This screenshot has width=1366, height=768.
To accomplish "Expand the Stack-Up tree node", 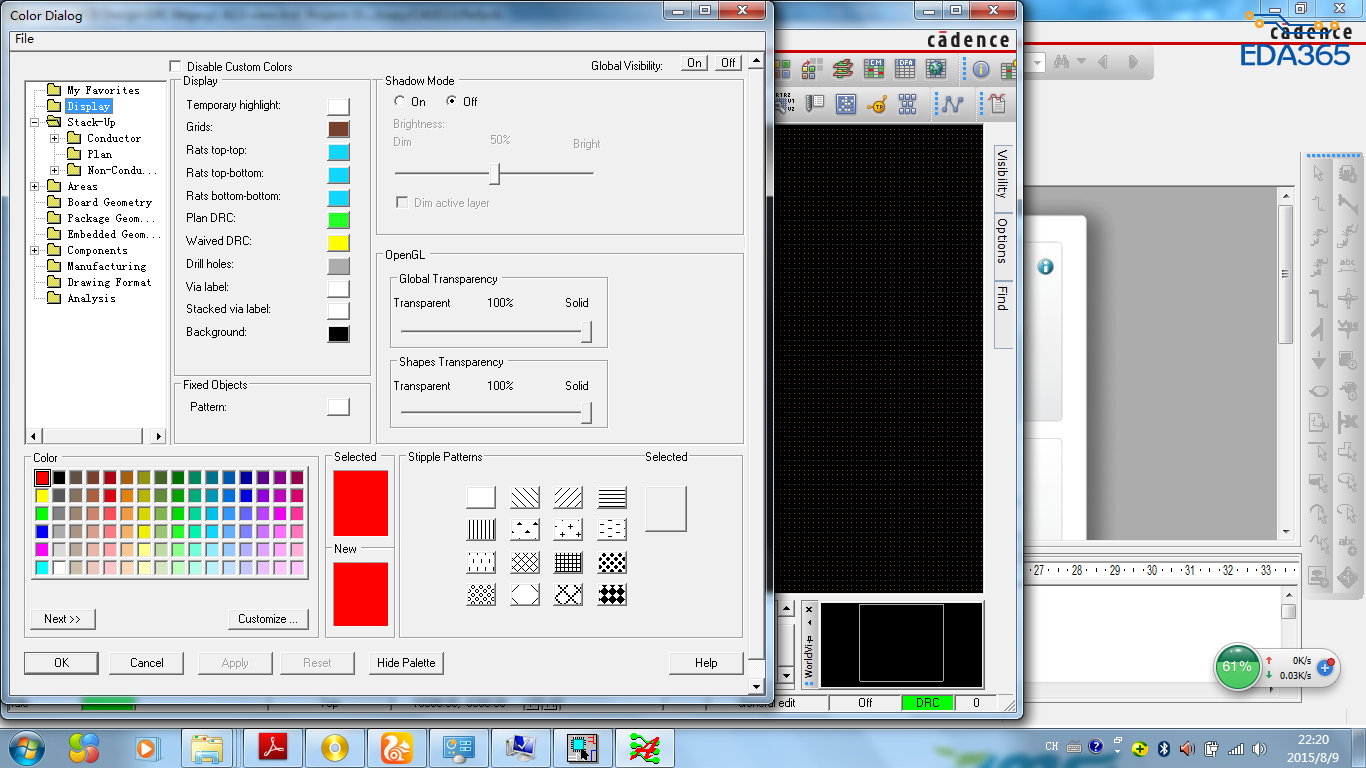I will tap(35, 122).
